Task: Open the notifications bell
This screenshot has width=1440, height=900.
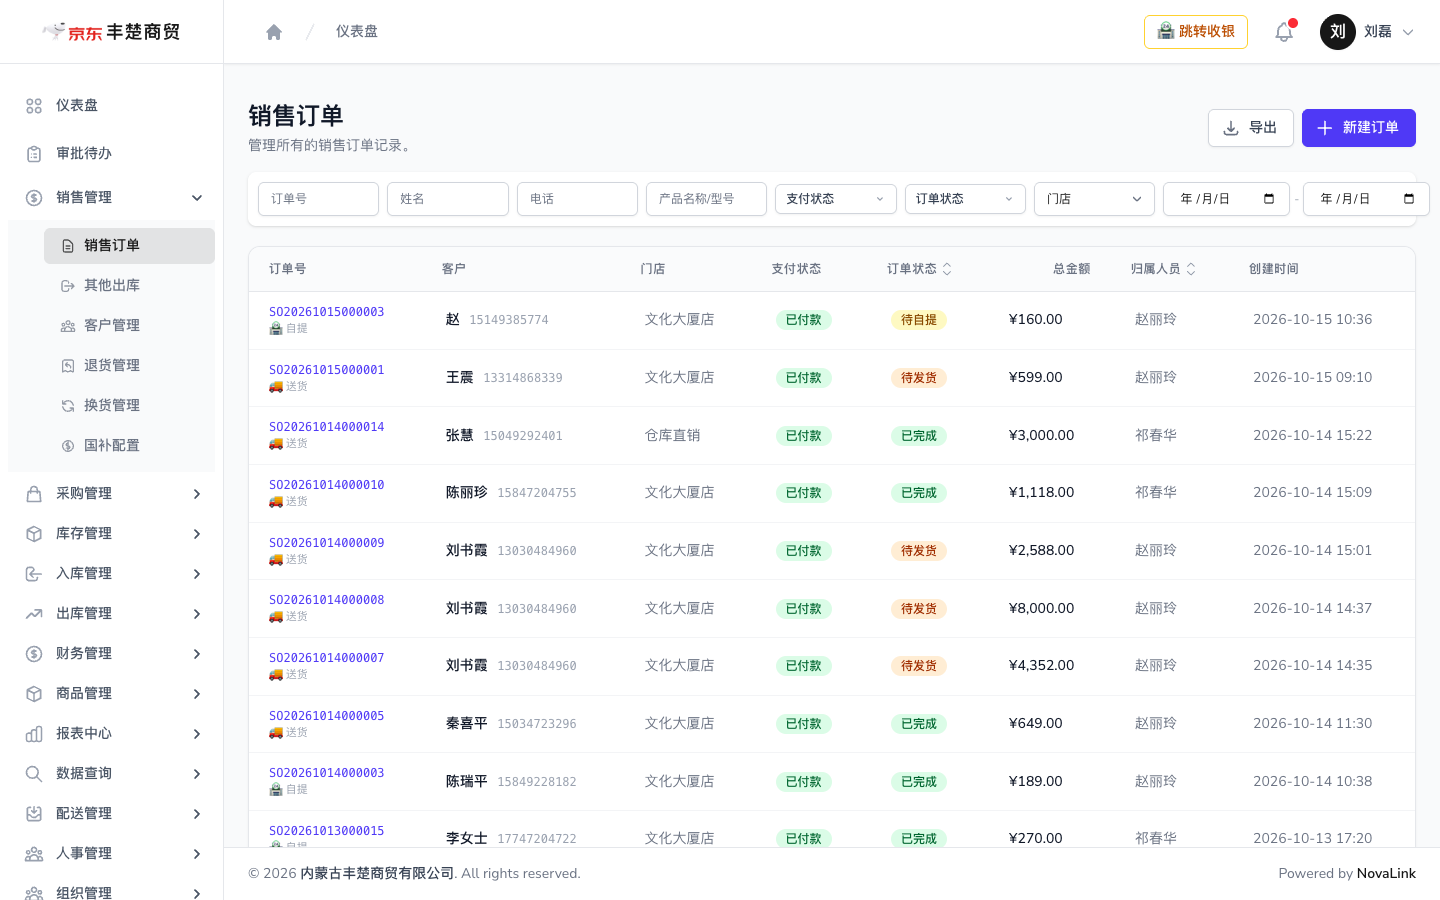Action: point(1284,32)
